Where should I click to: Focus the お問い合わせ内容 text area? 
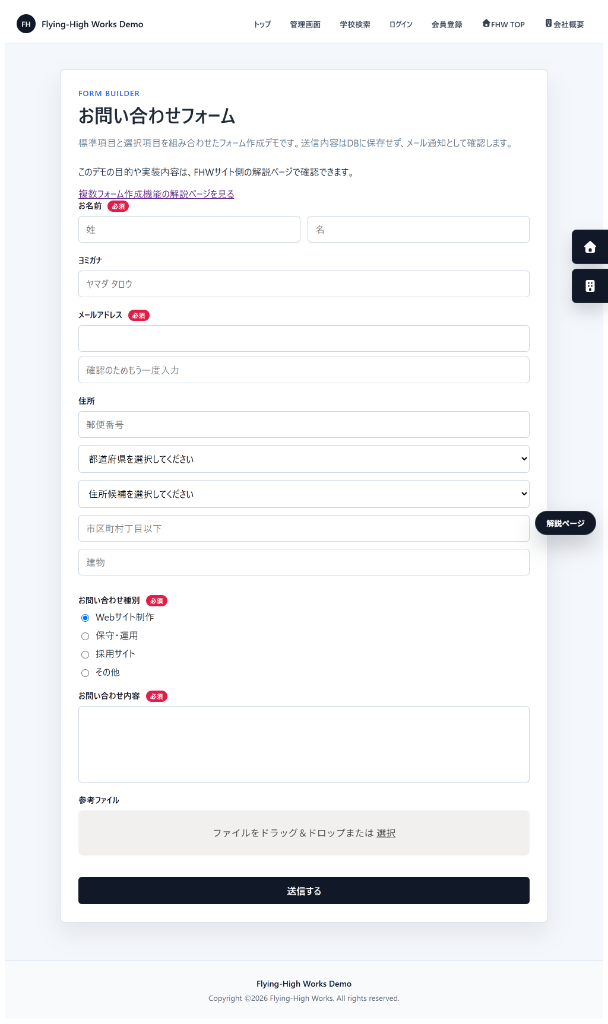[304, 744]
